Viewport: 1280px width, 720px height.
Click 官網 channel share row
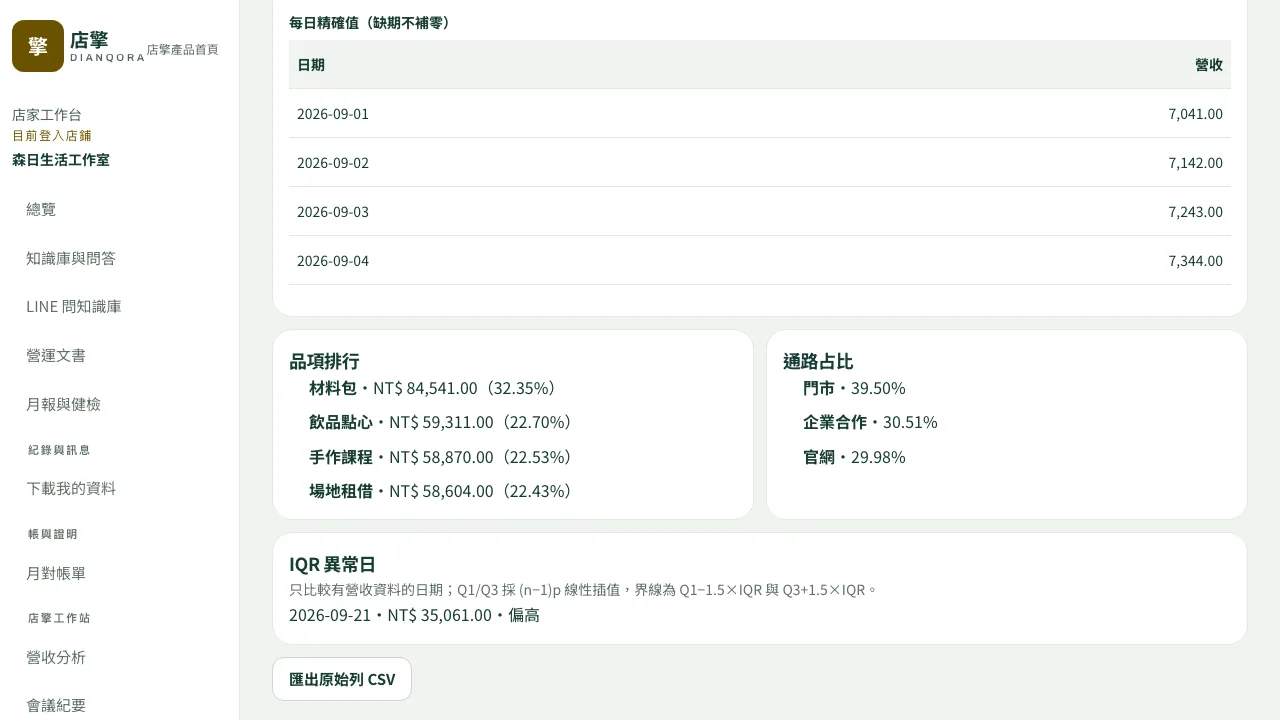pyautogui.click(x=854, y=457)
